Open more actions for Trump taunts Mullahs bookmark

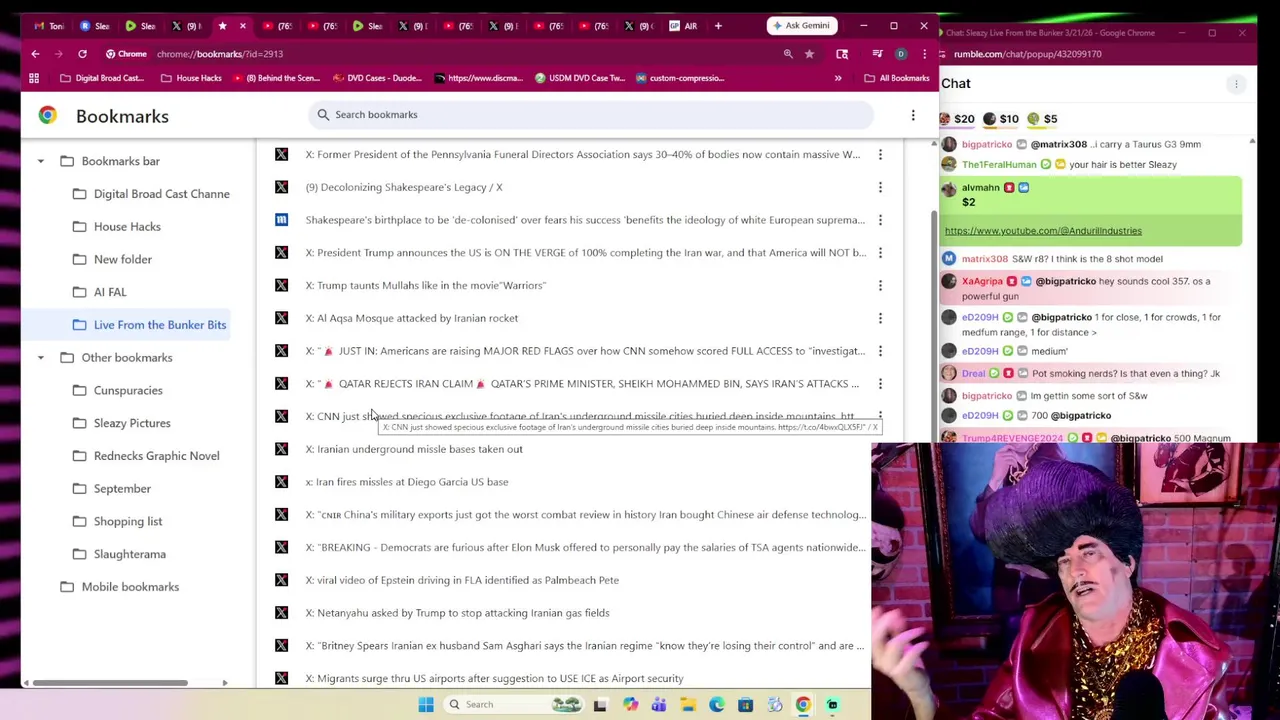coord(880,285)
